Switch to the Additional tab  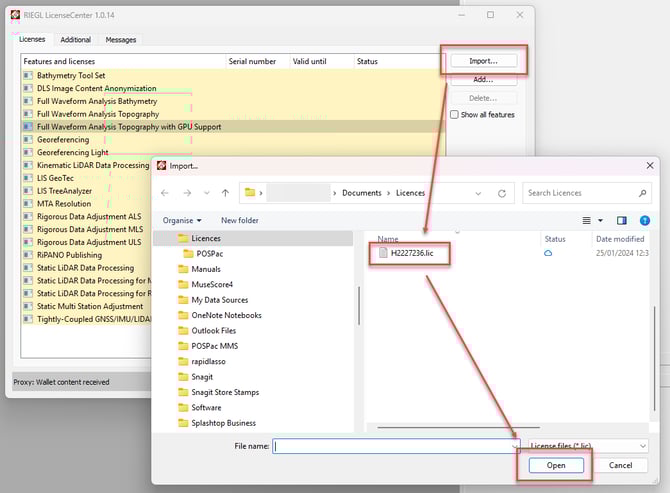[75, 40]
